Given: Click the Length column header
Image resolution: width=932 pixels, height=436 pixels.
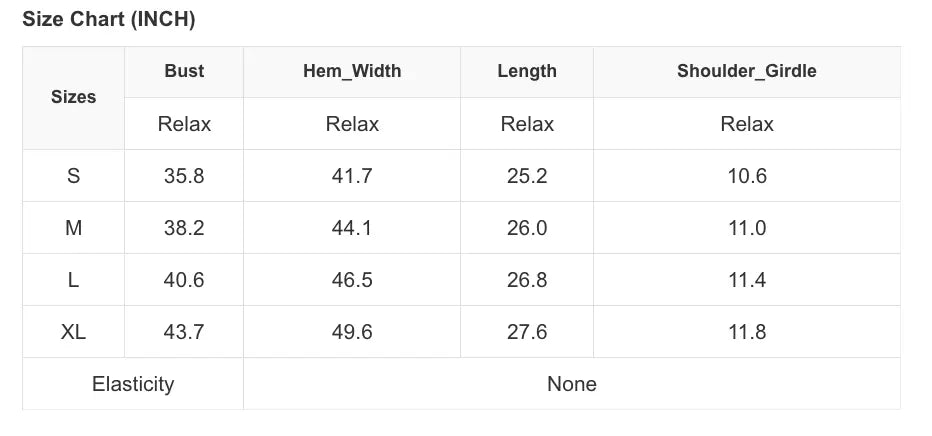Looking at the screenshot, I should pyautogui.click(x=527, y=71).
